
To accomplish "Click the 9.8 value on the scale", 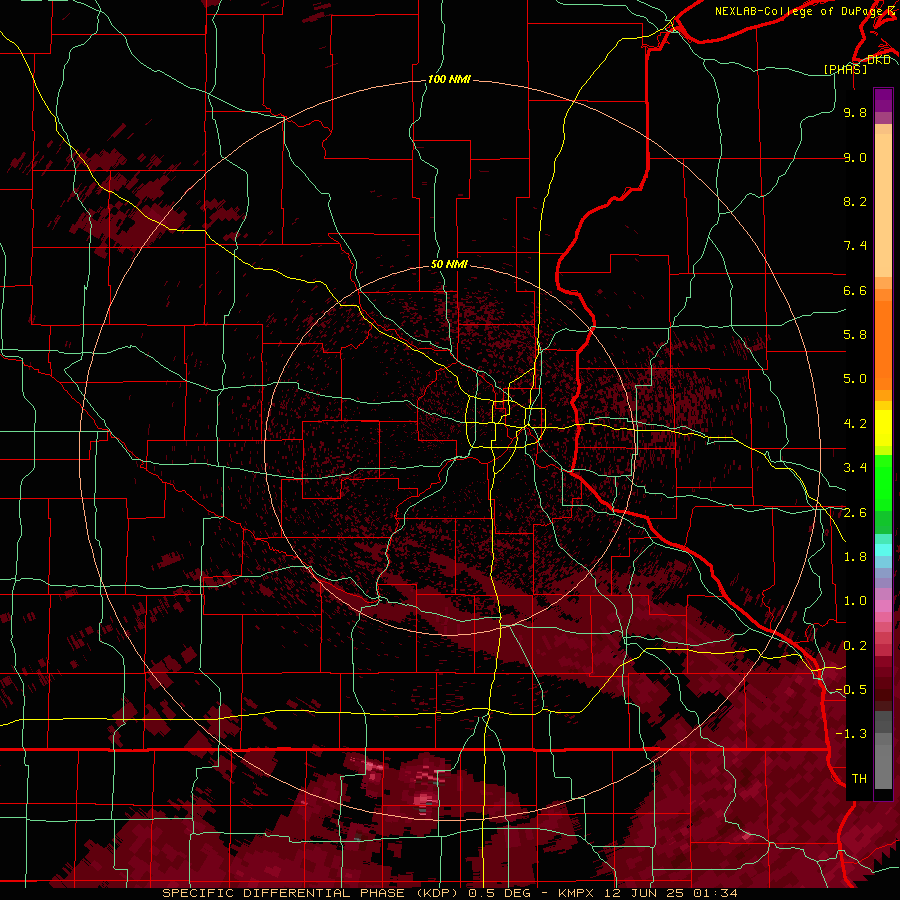I will (855, 112).
